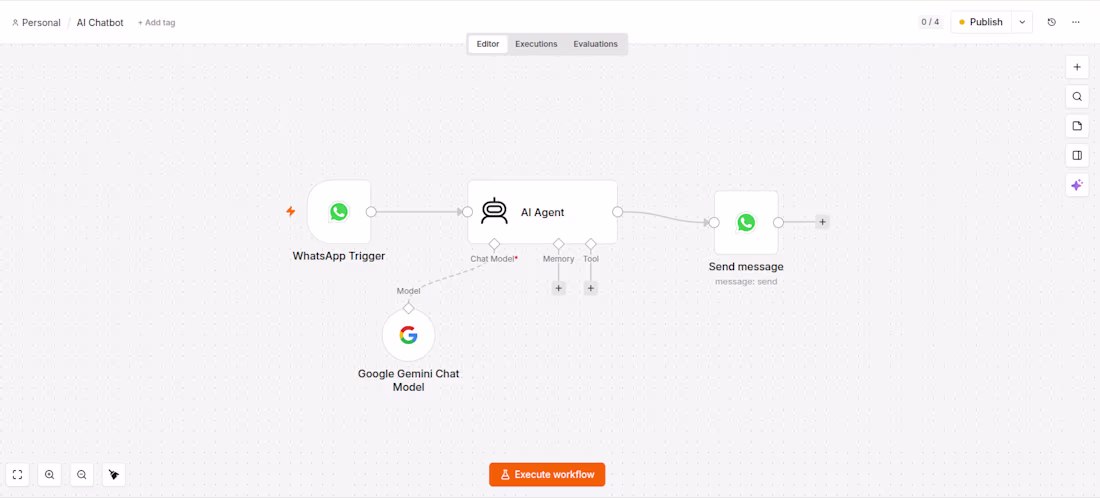1100x498 pixels.
Task: Switch to the Evaluations tab
Action: (596, 44)
